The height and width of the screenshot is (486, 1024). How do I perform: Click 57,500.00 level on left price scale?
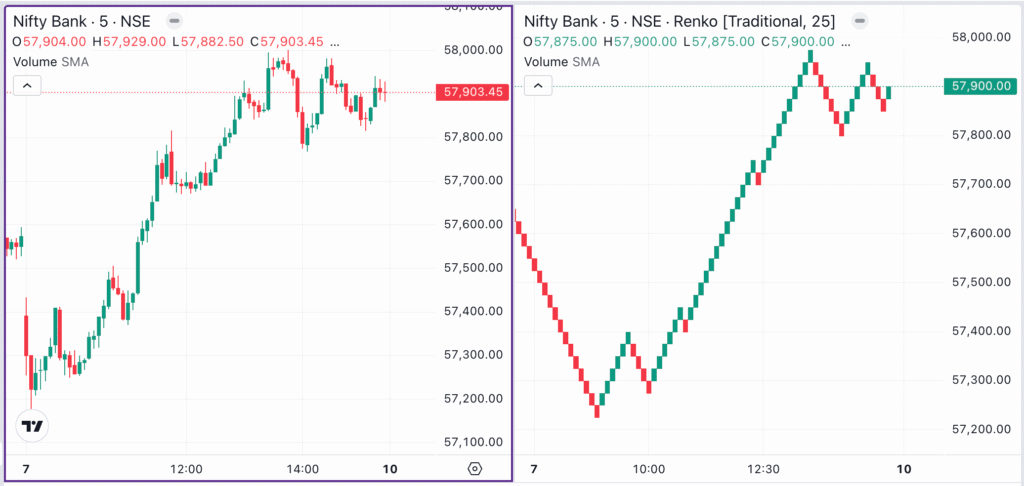tap(473, 267)
